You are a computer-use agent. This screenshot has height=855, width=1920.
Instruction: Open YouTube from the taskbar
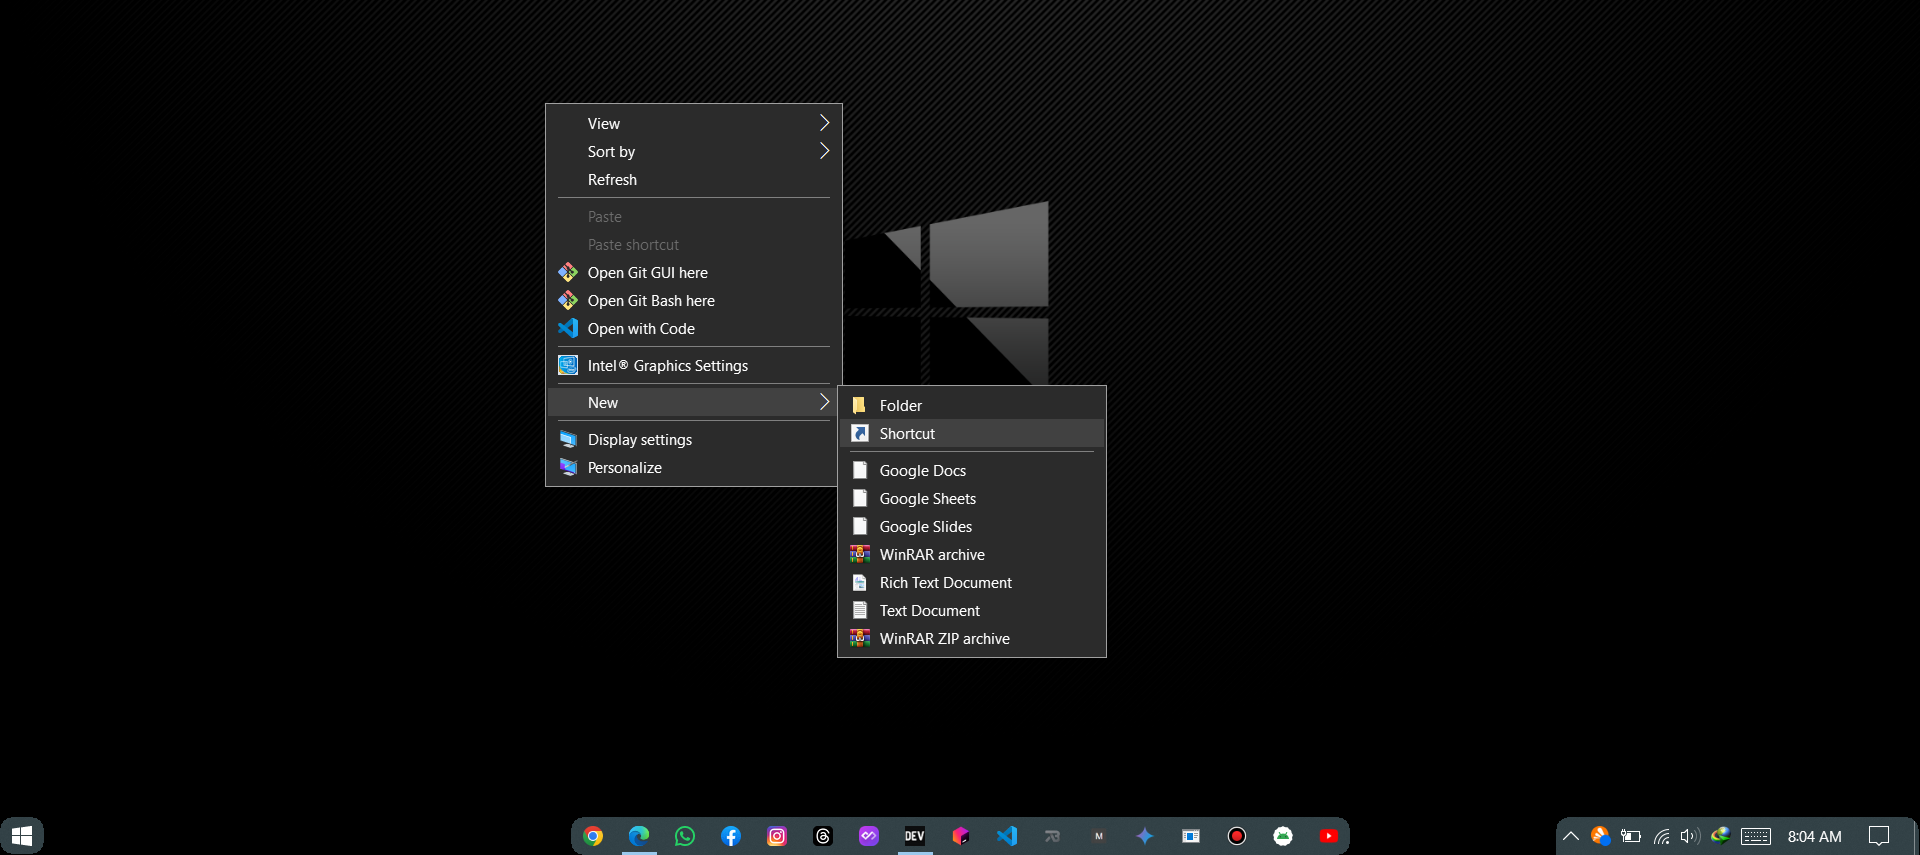pos(1329,836)
